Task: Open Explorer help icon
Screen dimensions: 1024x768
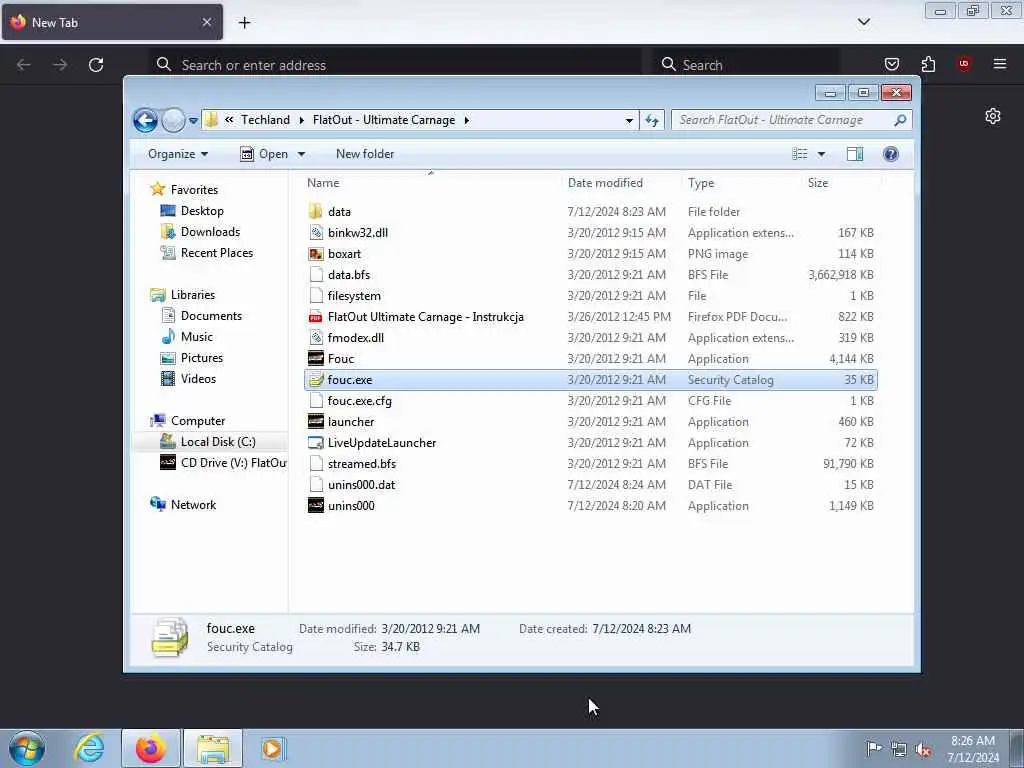Action: coord(891,154)
